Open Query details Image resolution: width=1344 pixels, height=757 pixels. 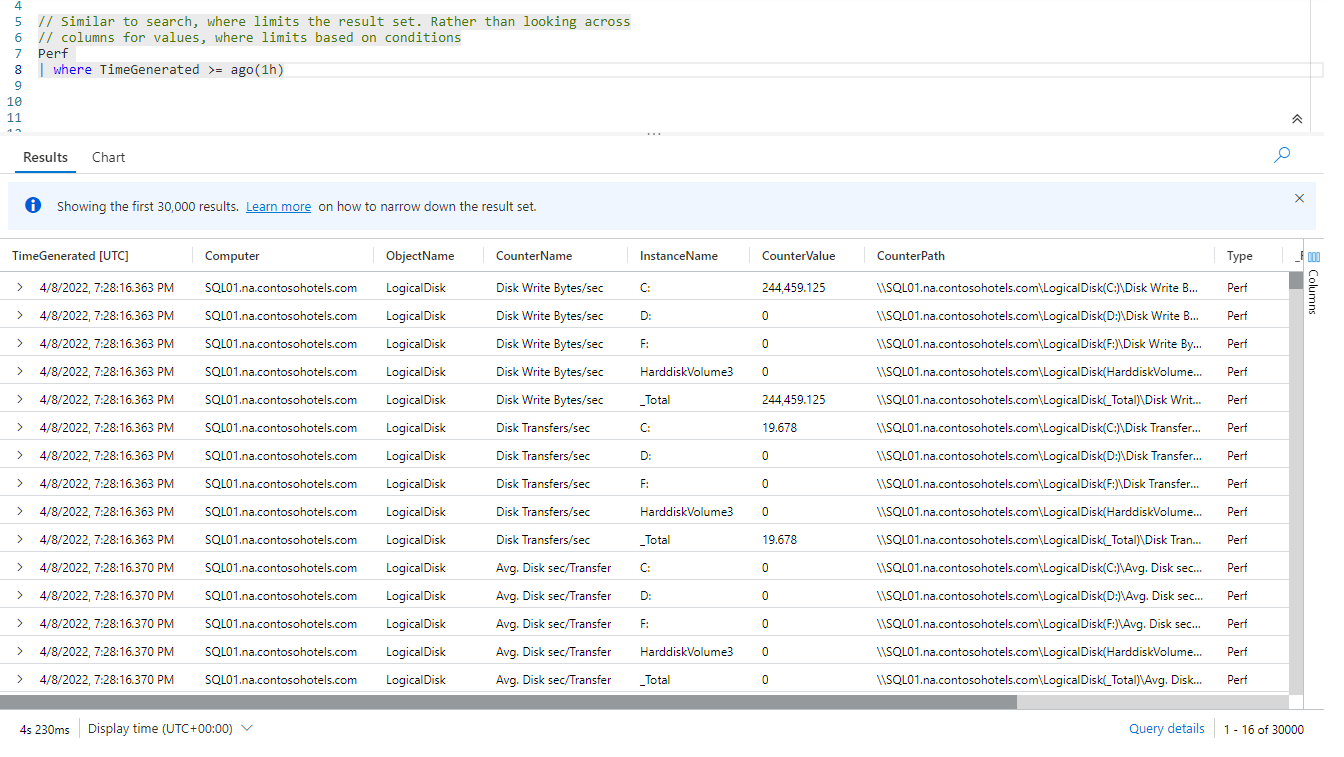pyautogui.click(x=1166, y=729)
